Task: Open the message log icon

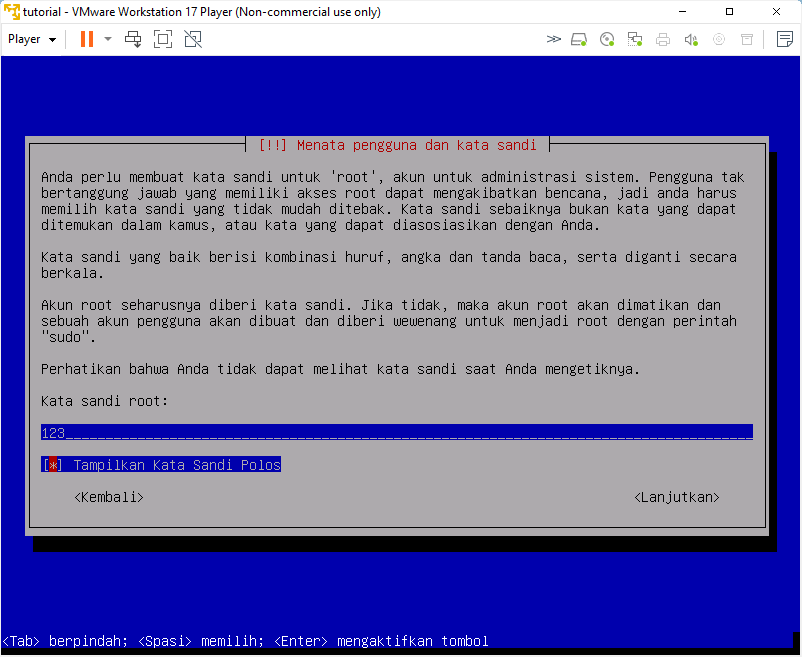Action: 785,39
